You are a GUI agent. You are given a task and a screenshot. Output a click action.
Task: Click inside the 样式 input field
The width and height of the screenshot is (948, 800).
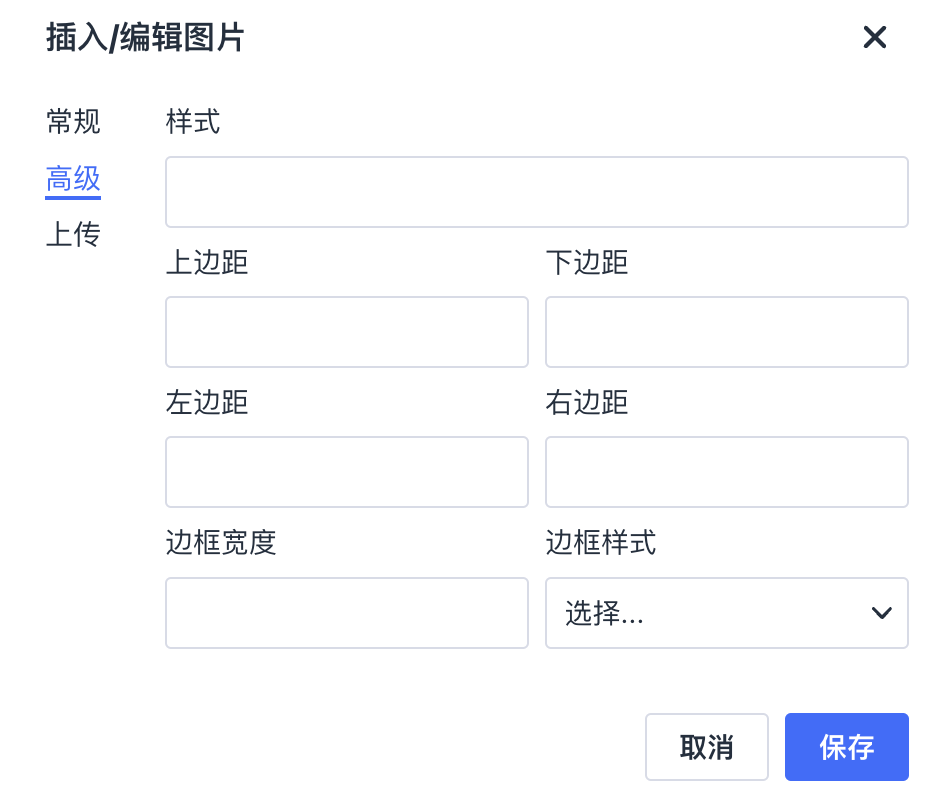pyautogui.click(x=536, y=191)
